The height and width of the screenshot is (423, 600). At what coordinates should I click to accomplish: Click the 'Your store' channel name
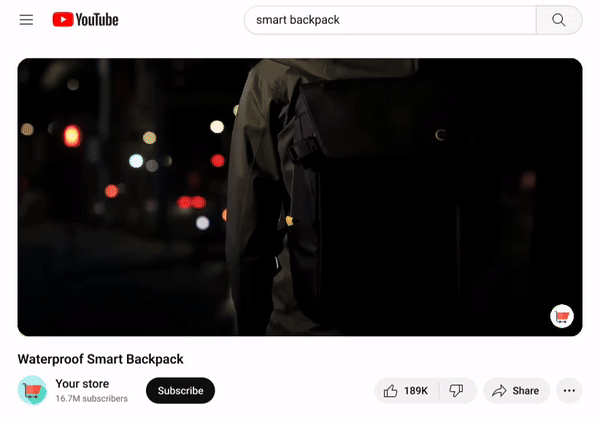[82, 384]
